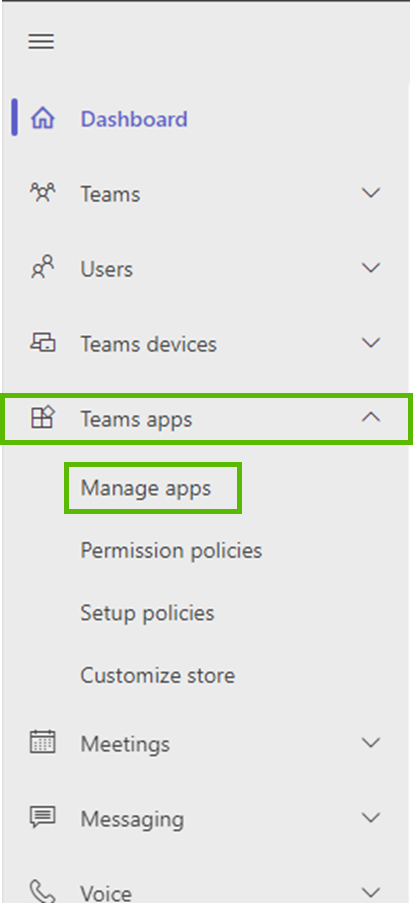Screen dimensions: 413x903
Task: Click the Dashboard home icon
Action: (43, 118)
